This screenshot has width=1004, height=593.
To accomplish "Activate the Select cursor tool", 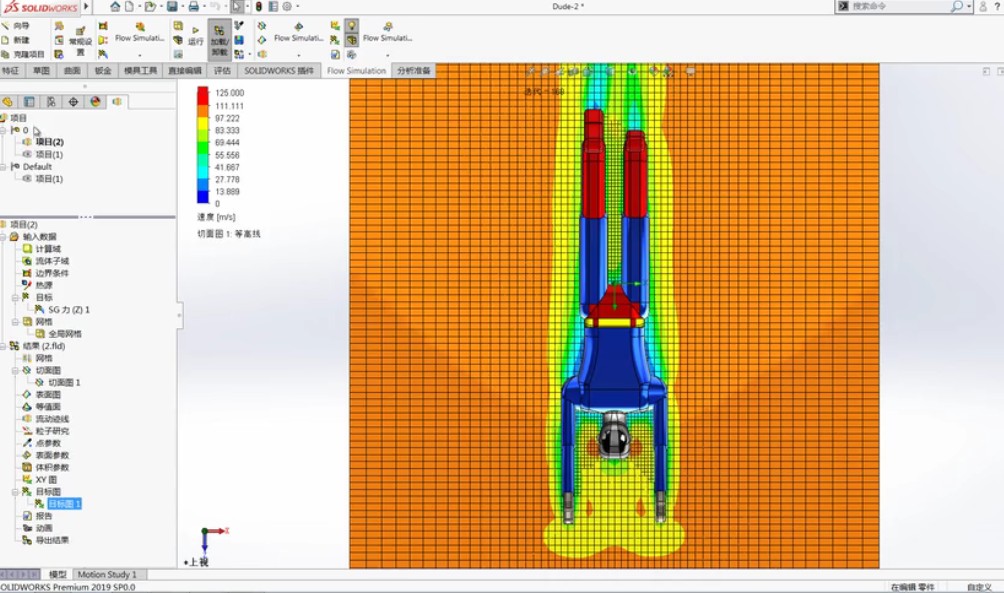I will pyautogui.click(x=237, y=6).
